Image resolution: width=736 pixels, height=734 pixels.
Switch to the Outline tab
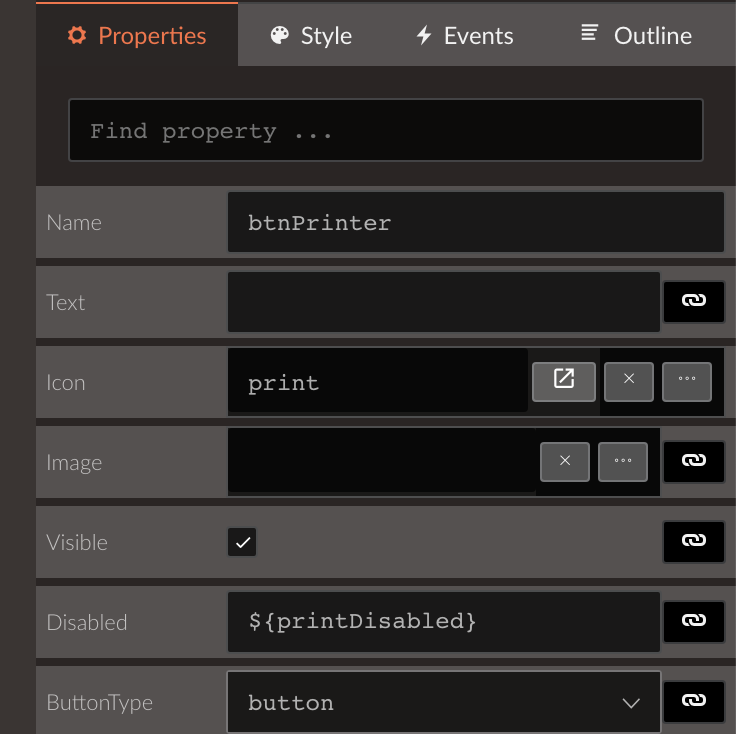click(636, 36)
